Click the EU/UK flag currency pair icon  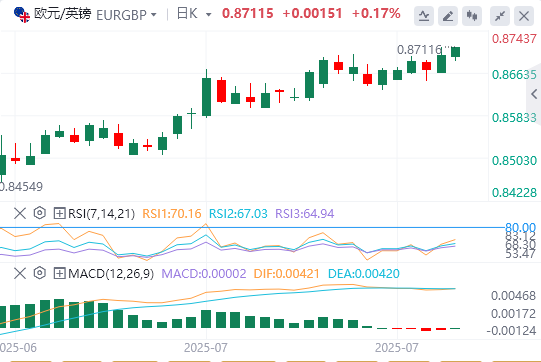pos(22,14)
